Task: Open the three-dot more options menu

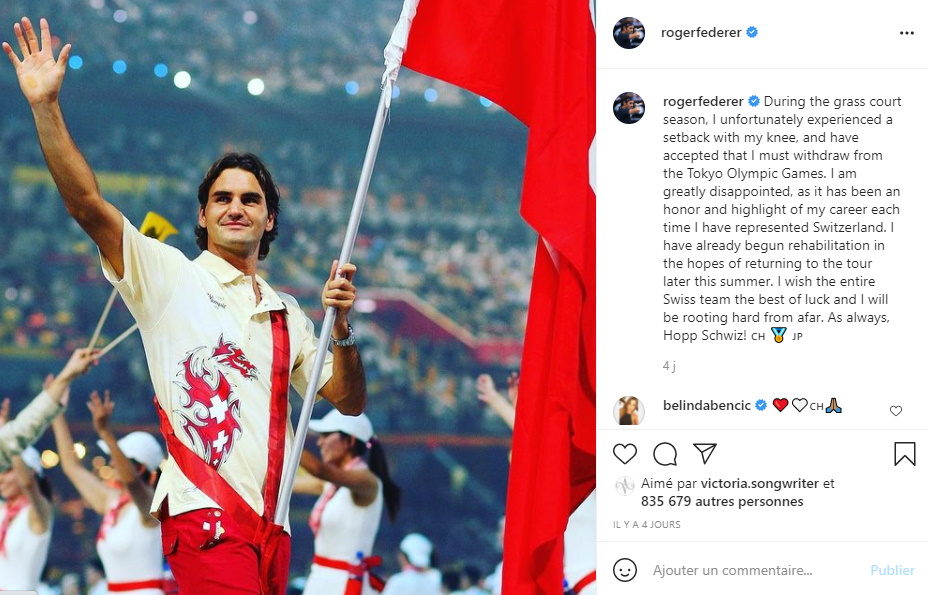Action: [907, 33]
